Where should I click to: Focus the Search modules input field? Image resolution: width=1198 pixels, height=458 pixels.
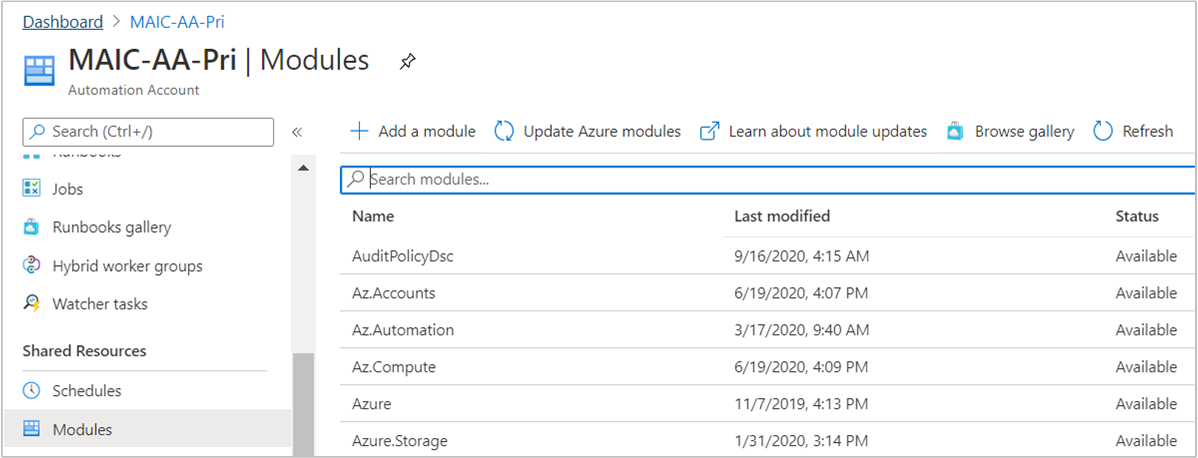coord(769,180)
